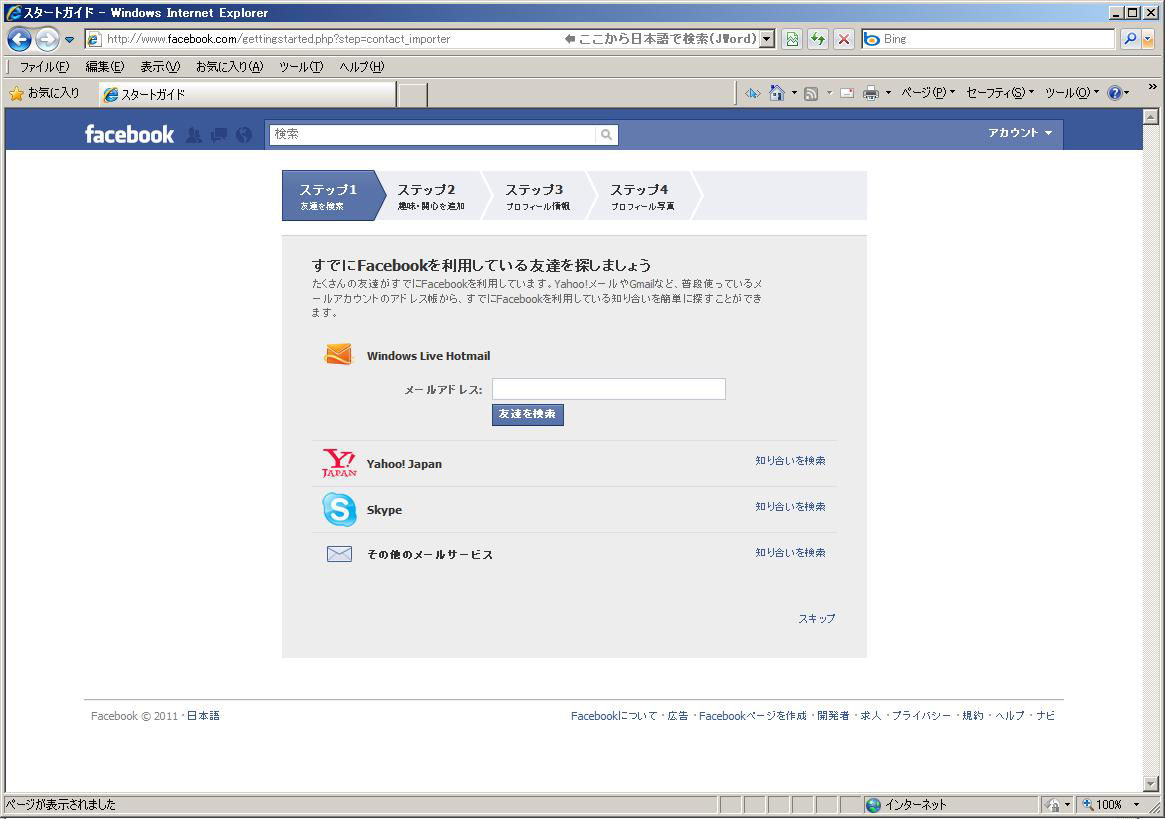Click the Facebookについて footer link
The image size is (1165, 819).
[x=614, y=716]
